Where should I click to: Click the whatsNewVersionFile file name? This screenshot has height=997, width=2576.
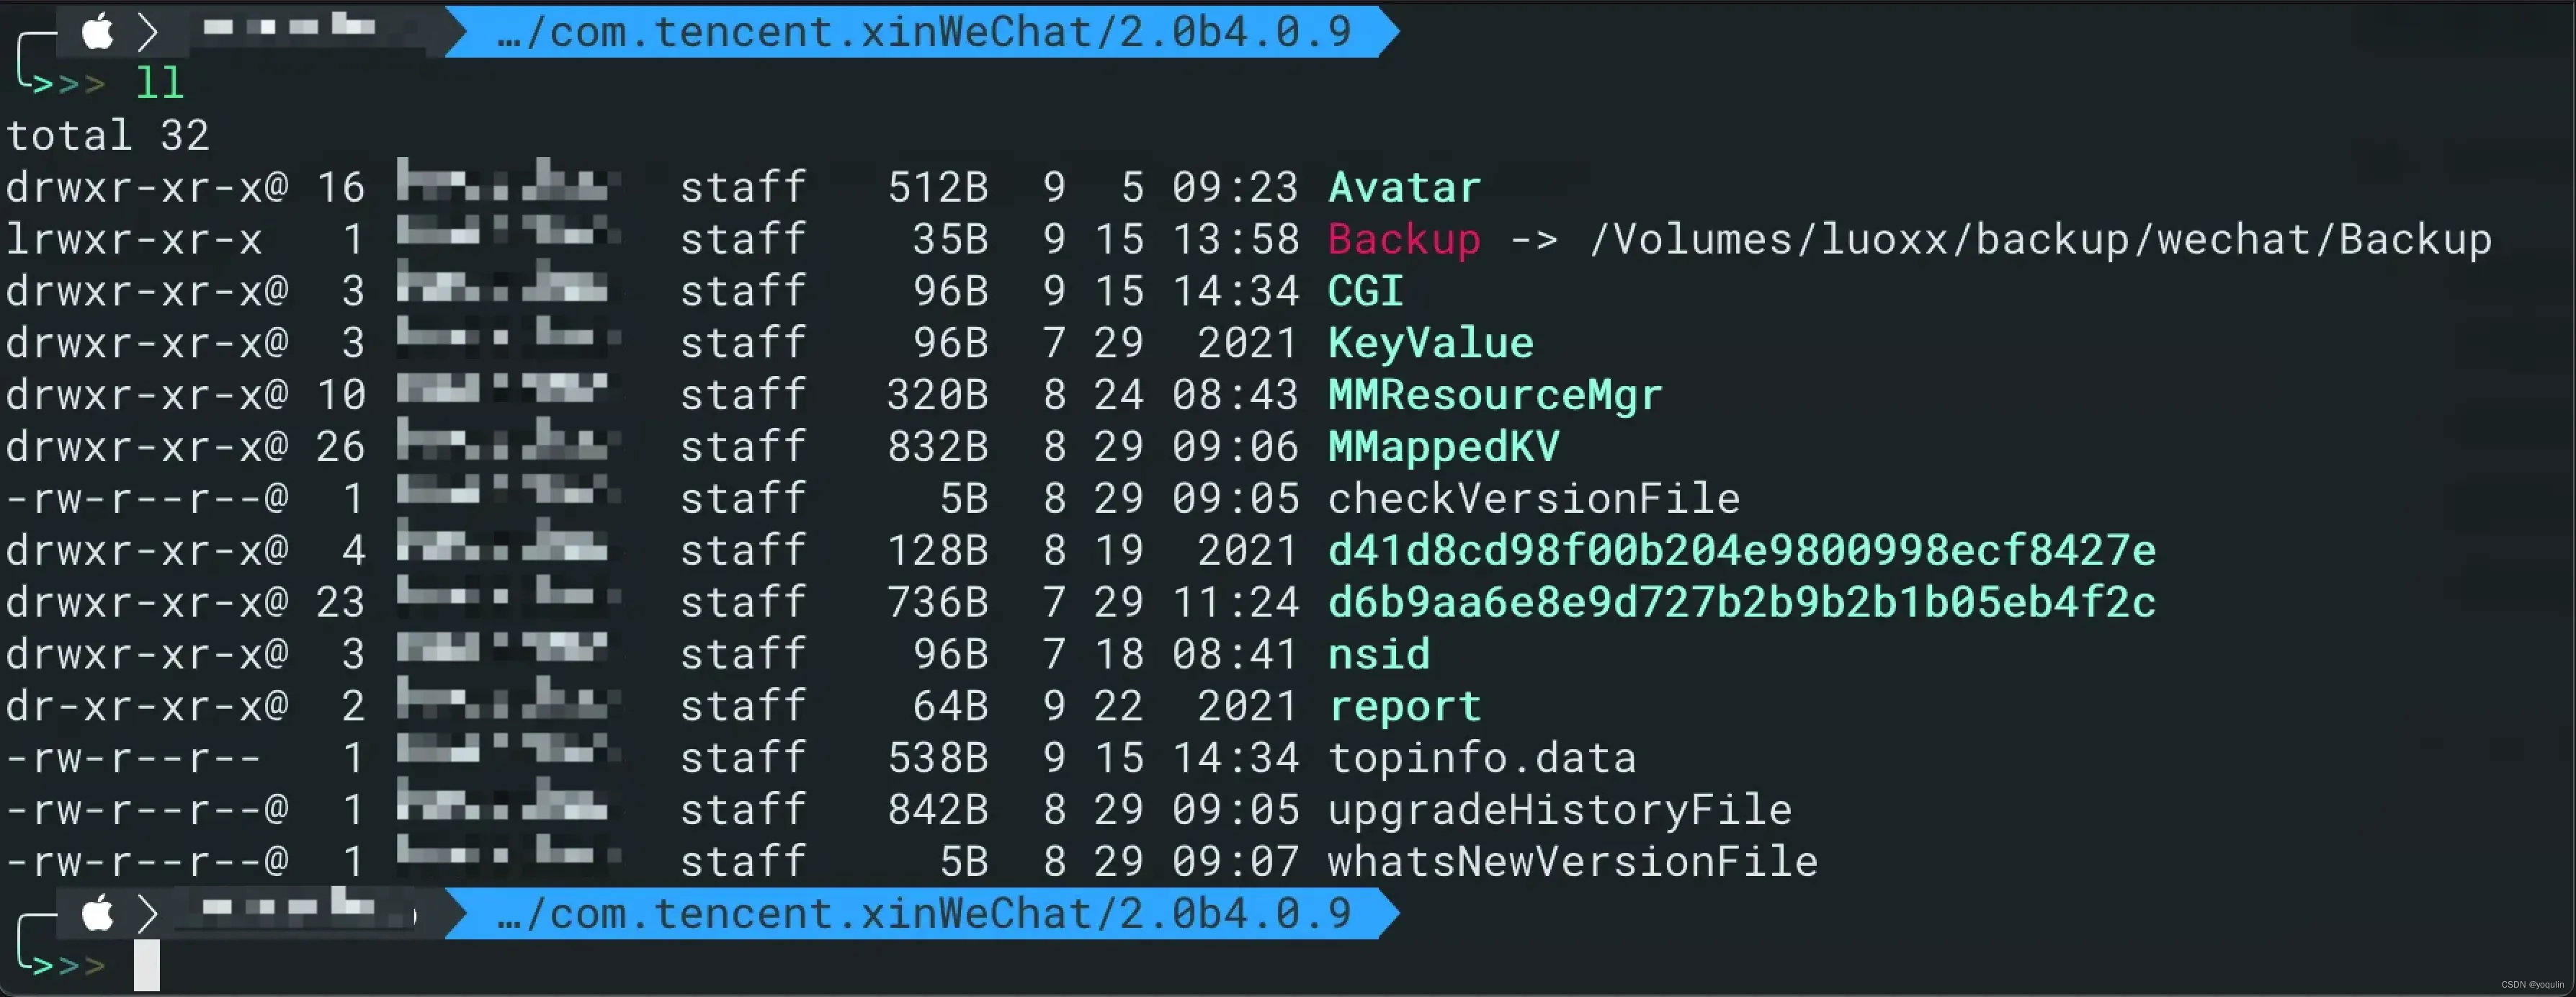pos(1573,861)
